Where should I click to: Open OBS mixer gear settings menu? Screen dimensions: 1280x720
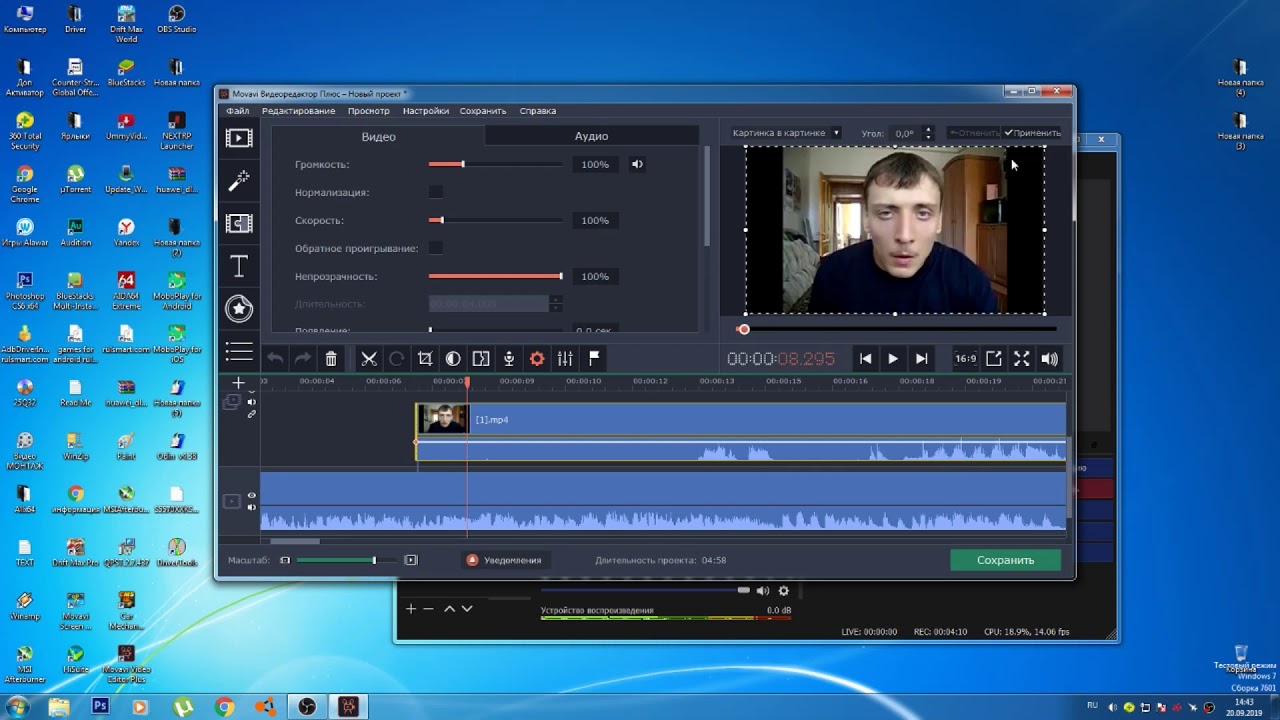(784, 591)
